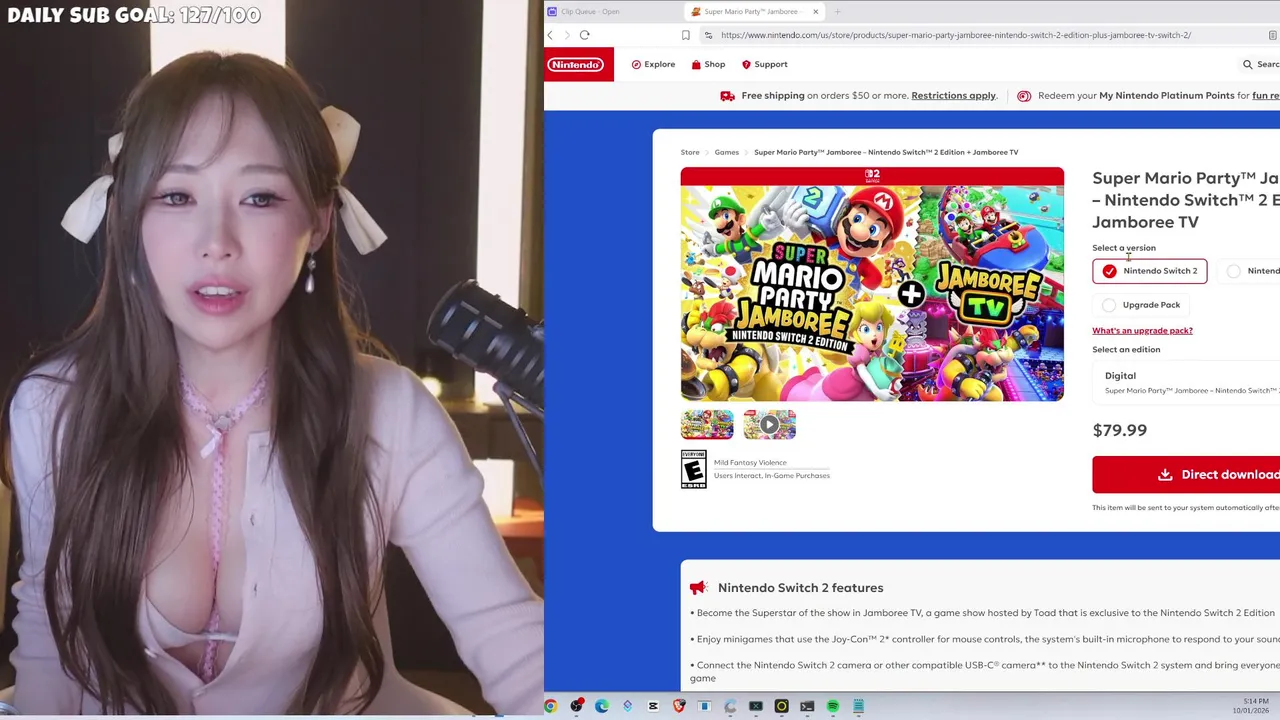The image size is (1280, 720).
Task: Open the Explore menu
Action: point(653,64)
